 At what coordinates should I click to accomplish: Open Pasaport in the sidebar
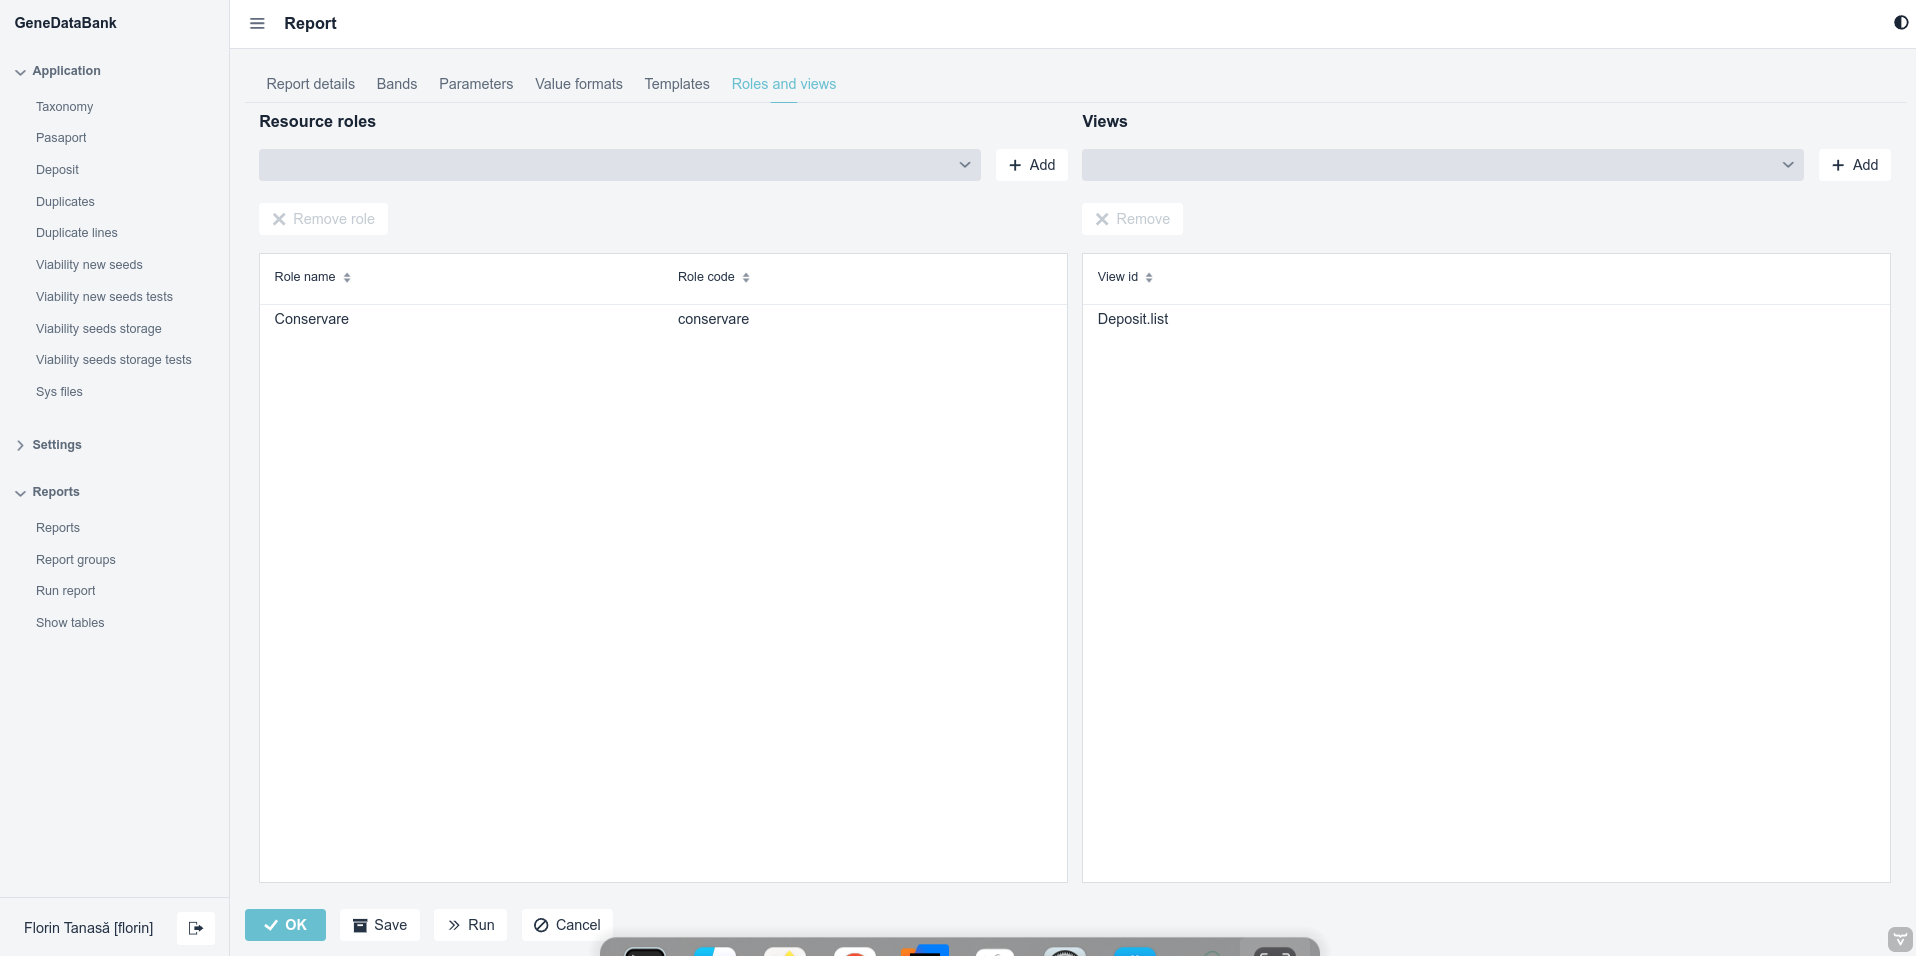[61, 138]
